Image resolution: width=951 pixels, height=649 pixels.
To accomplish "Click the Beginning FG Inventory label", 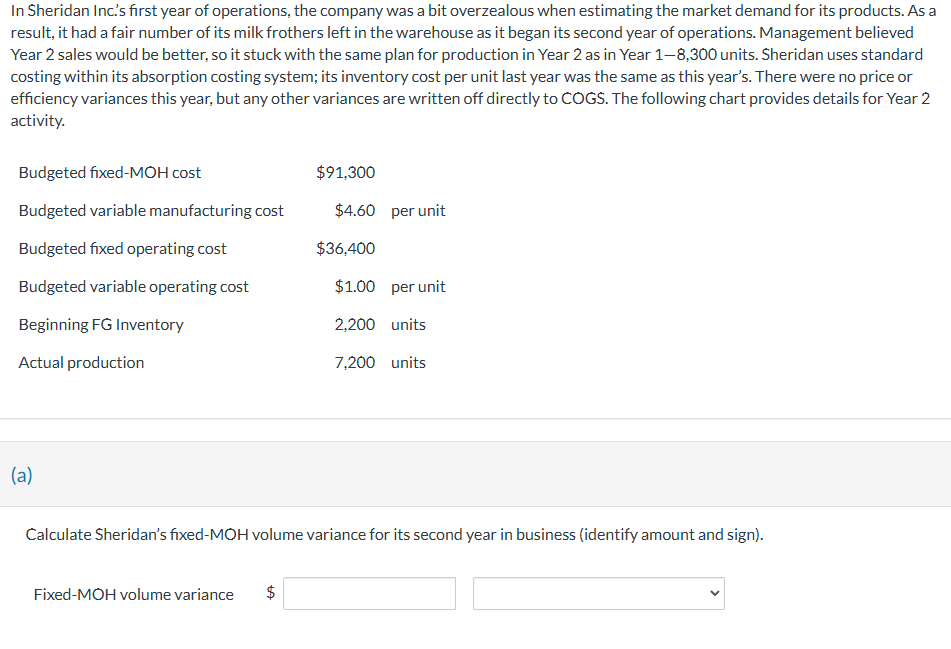I will 100,324.
